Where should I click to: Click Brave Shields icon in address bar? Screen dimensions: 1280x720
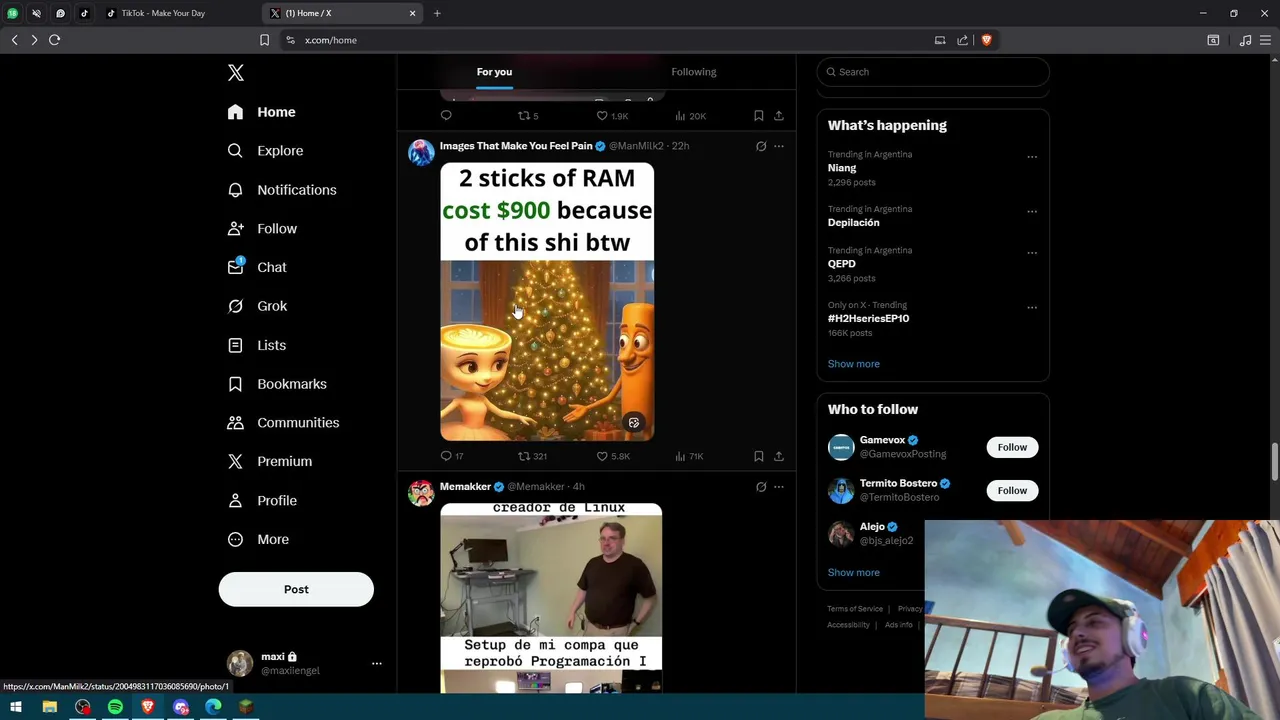pyautogui.click(x=986, y=40)
